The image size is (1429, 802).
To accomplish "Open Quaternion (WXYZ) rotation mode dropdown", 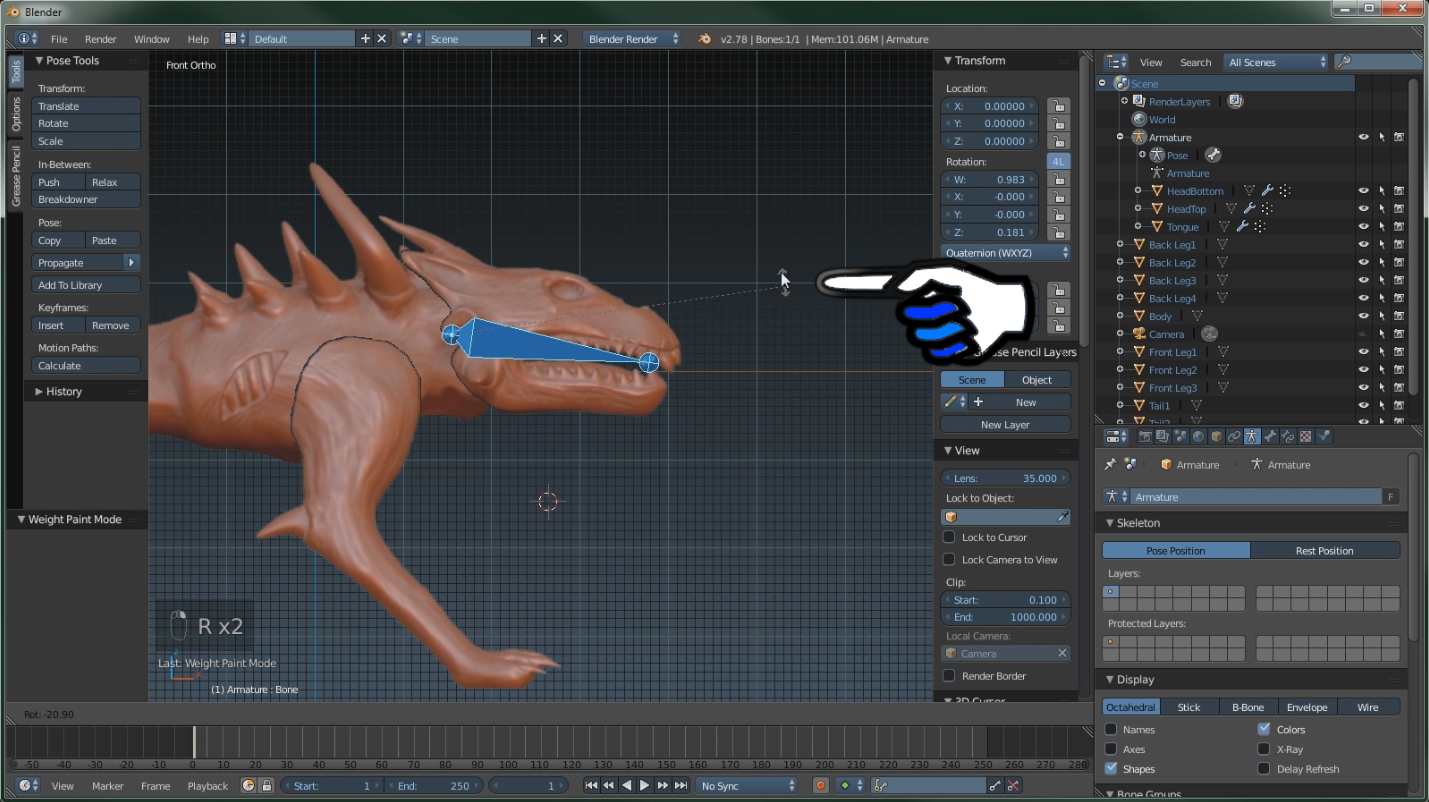I will pos(1006,253).
